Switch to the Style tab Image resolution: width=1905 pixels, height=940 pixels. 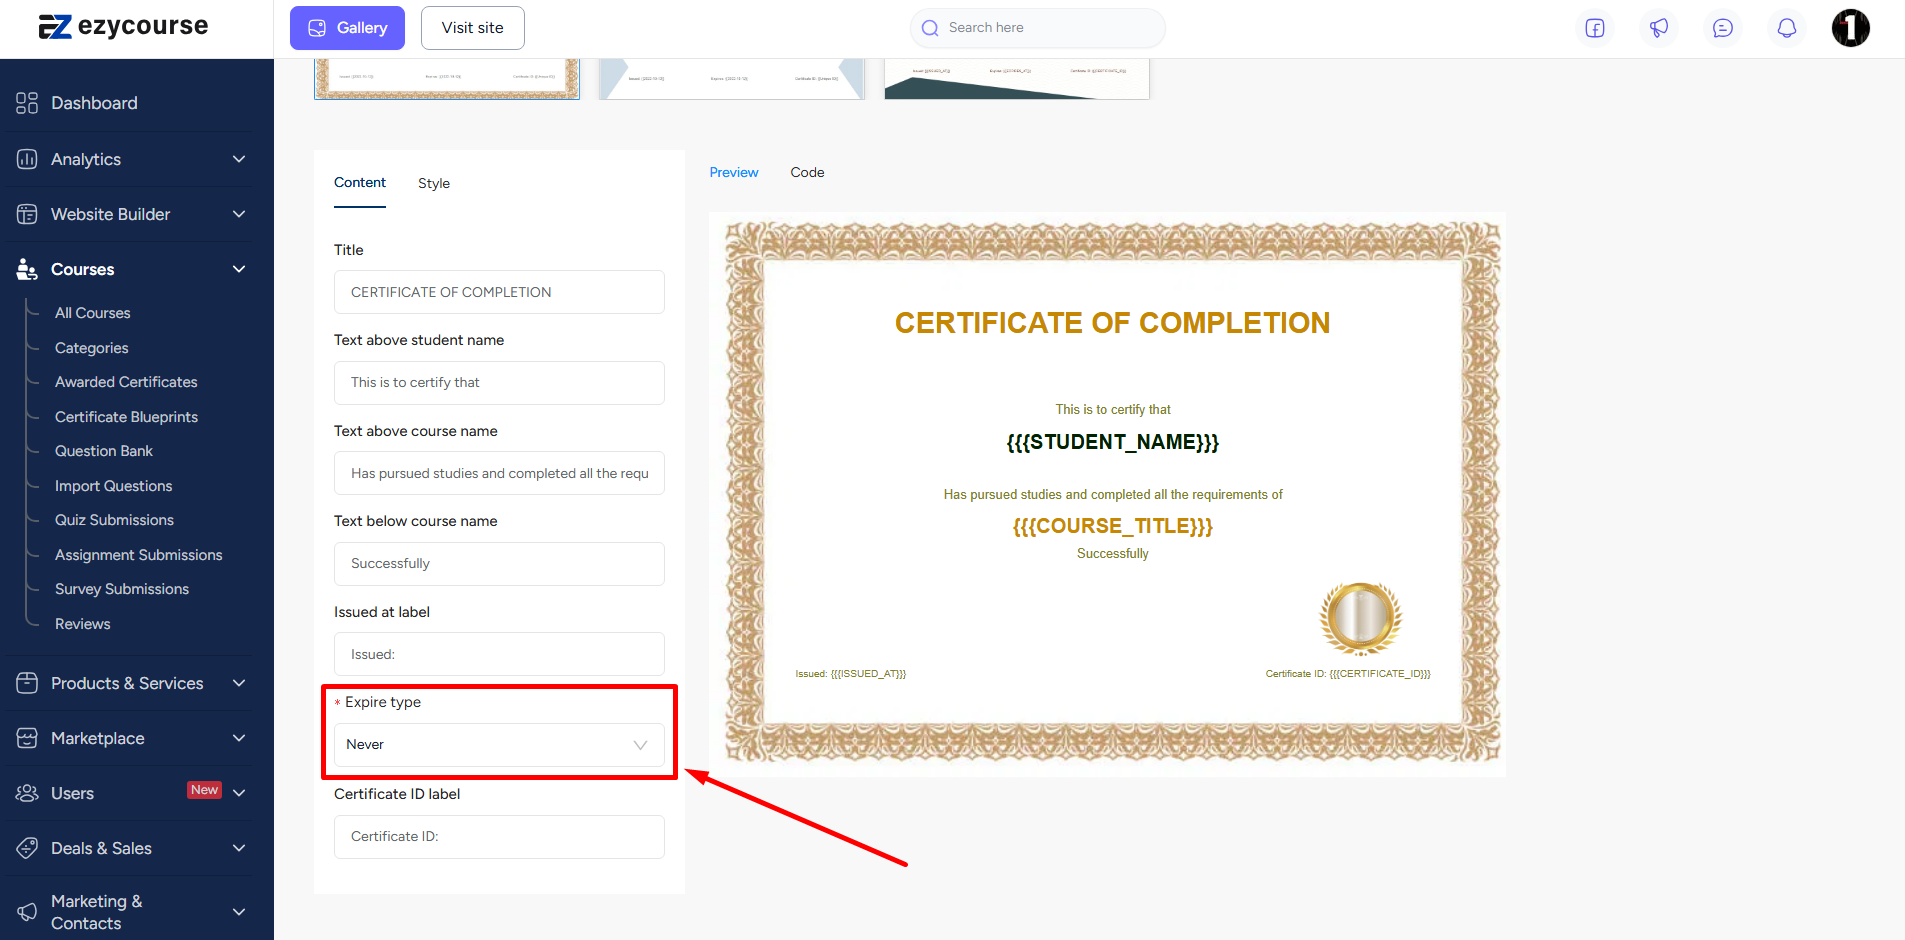[433, 183]
